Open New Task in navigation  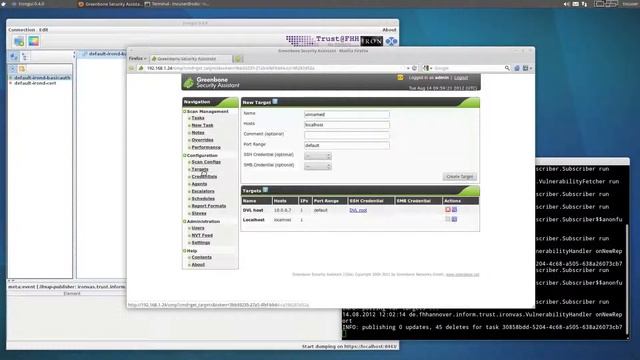pos(202,125)
